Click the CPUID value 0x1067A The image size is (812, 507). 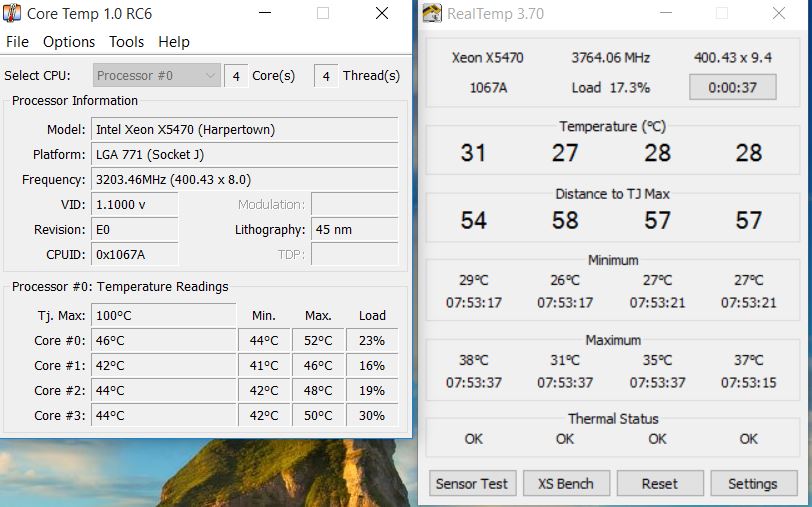pos(135,254)
